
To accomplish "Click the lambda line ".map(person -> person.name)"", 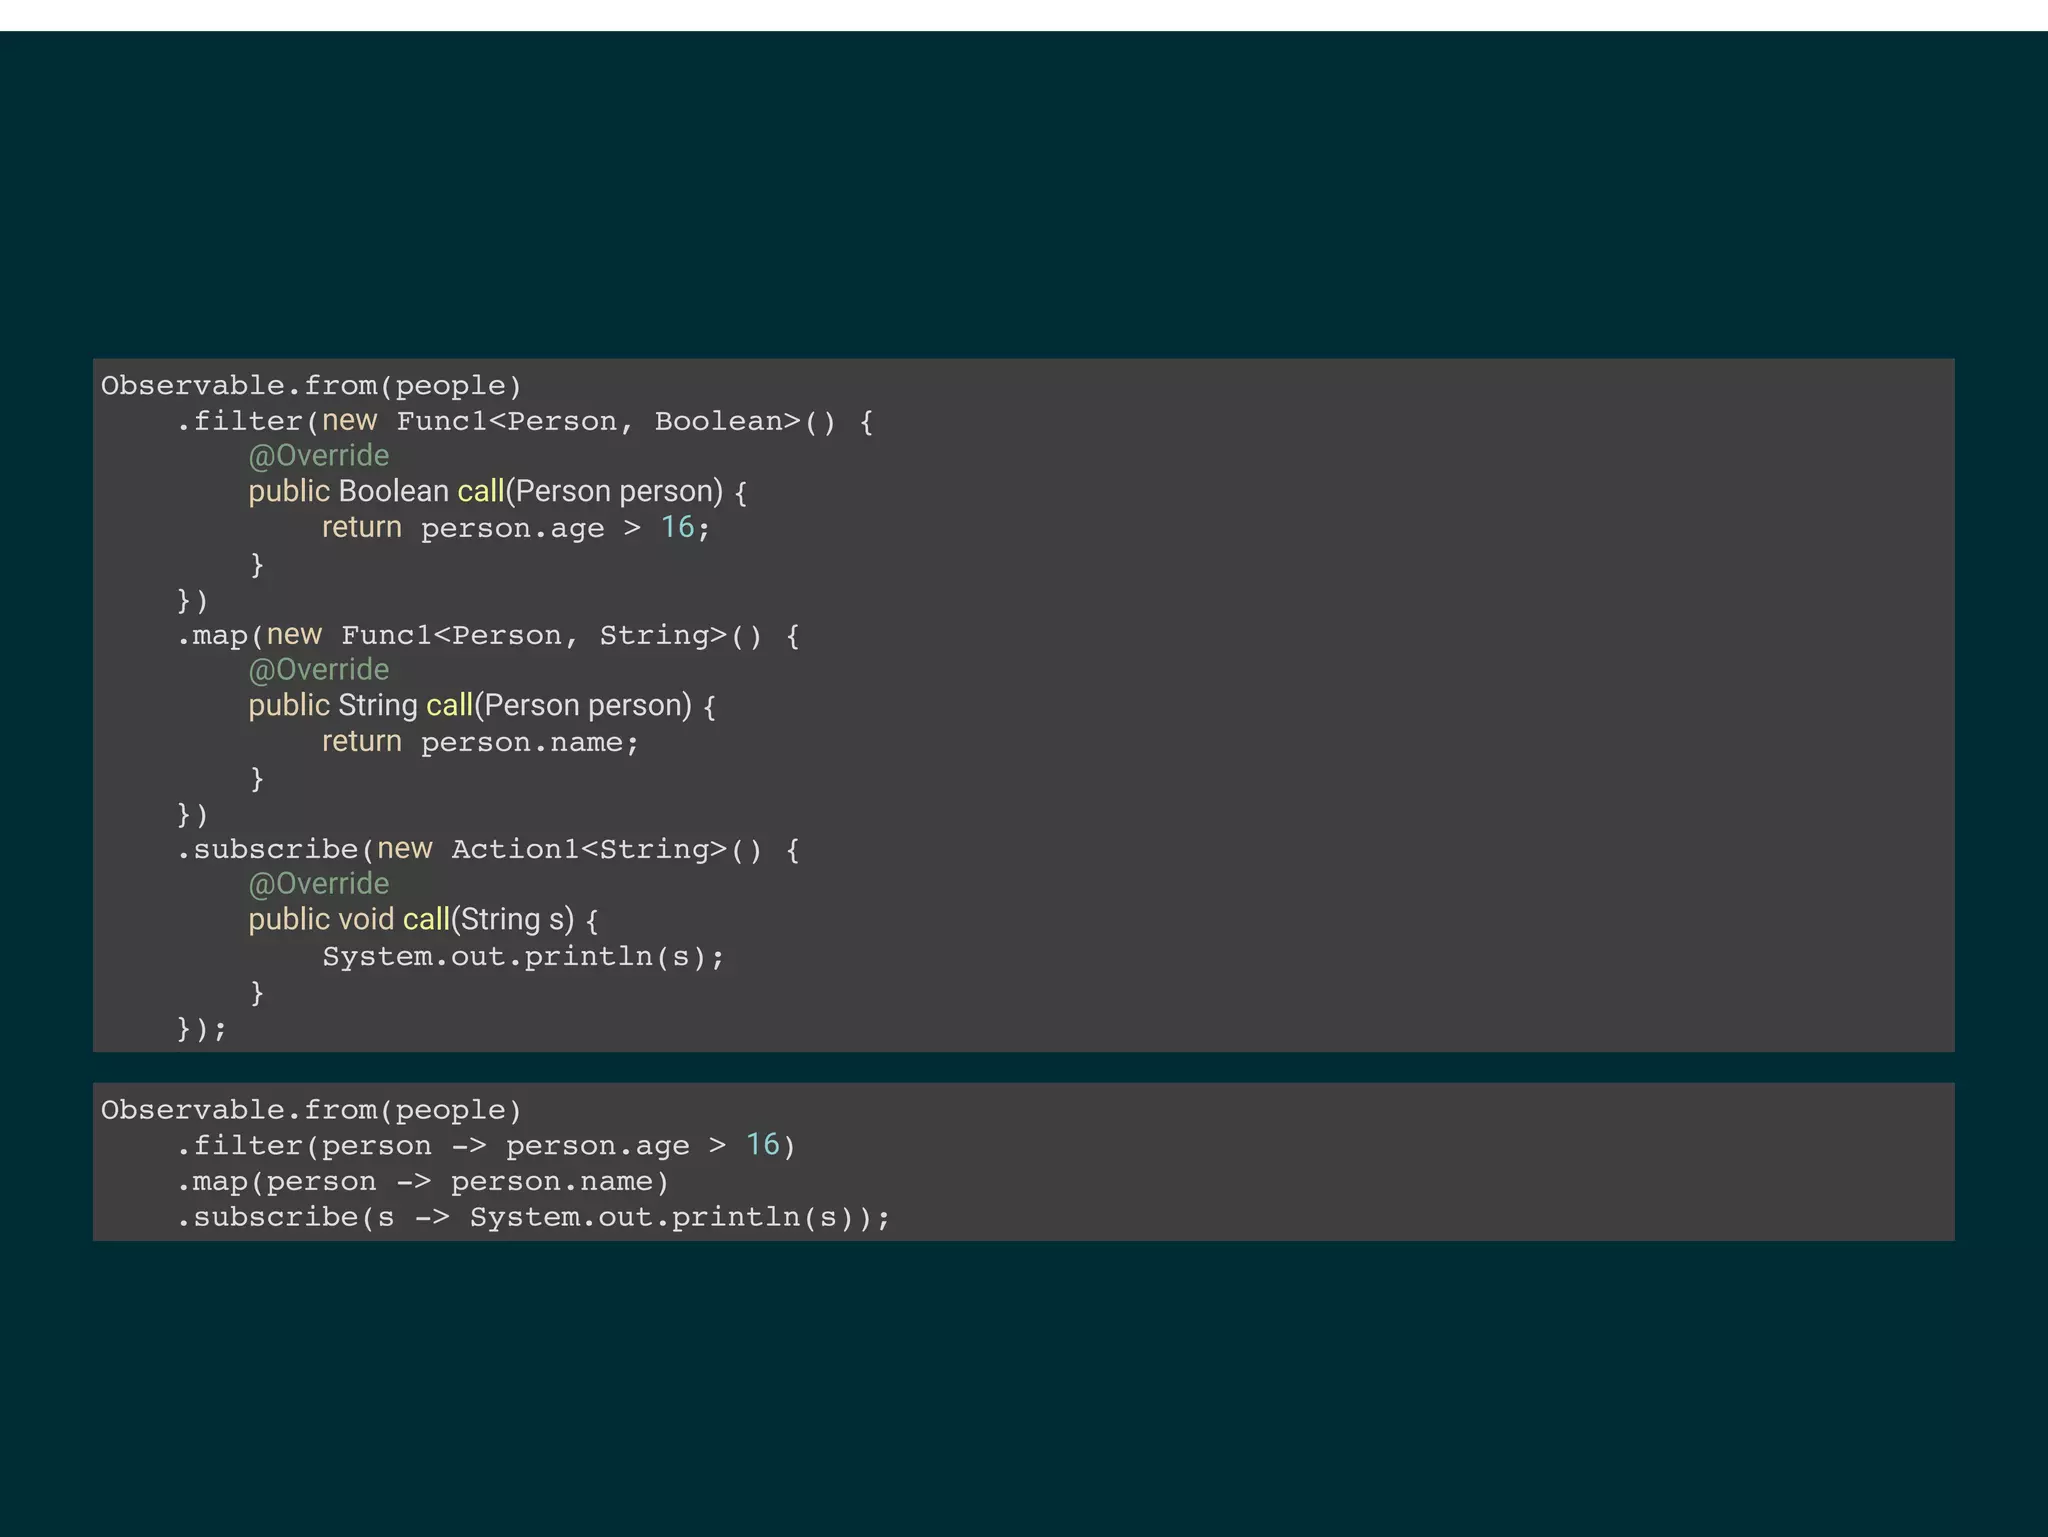I will coord(423,1181).
